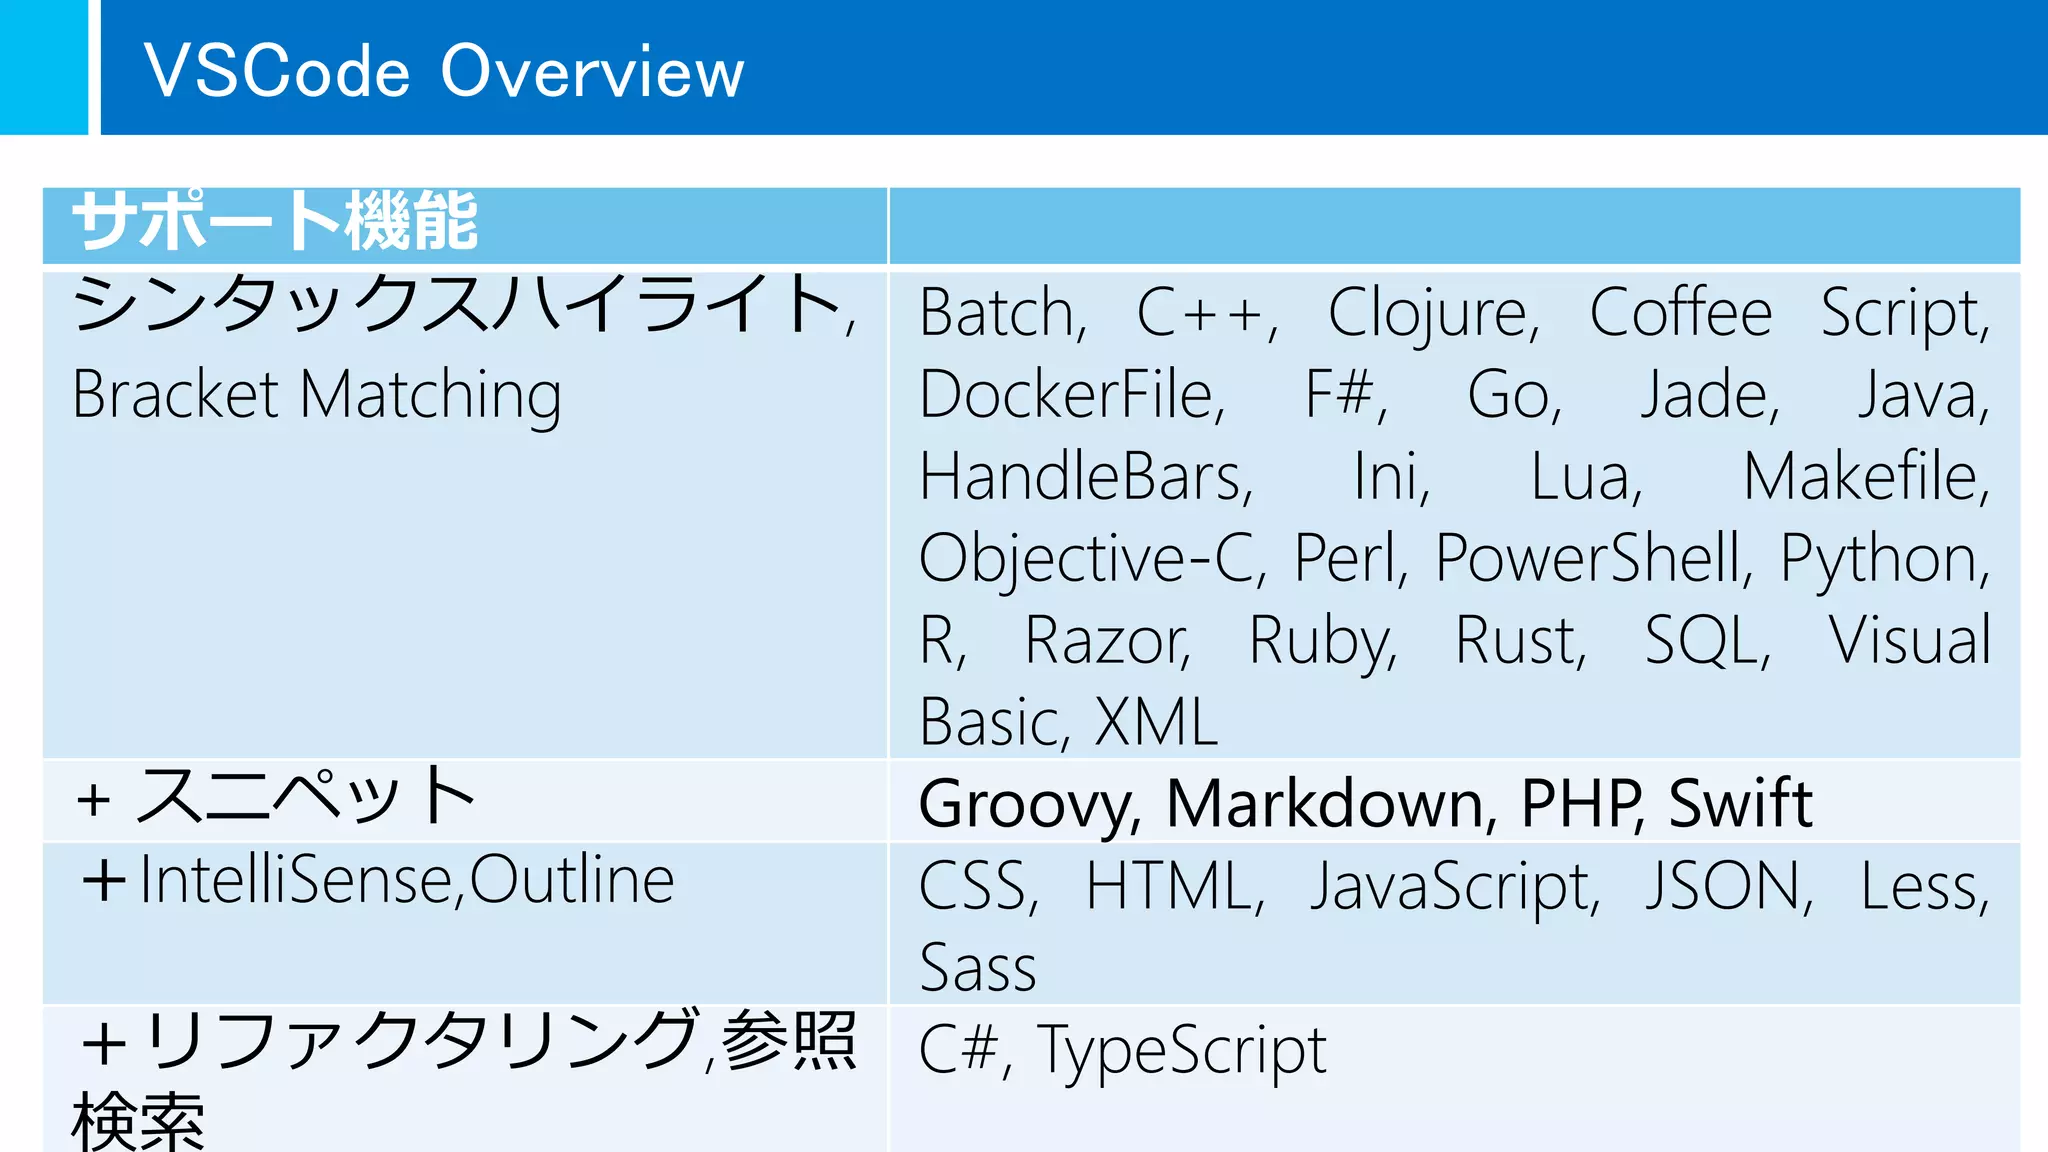This screenshot has width=2048, height=1152.
Task: Select the 'Jade,' entry
Action: point(1711,394)
